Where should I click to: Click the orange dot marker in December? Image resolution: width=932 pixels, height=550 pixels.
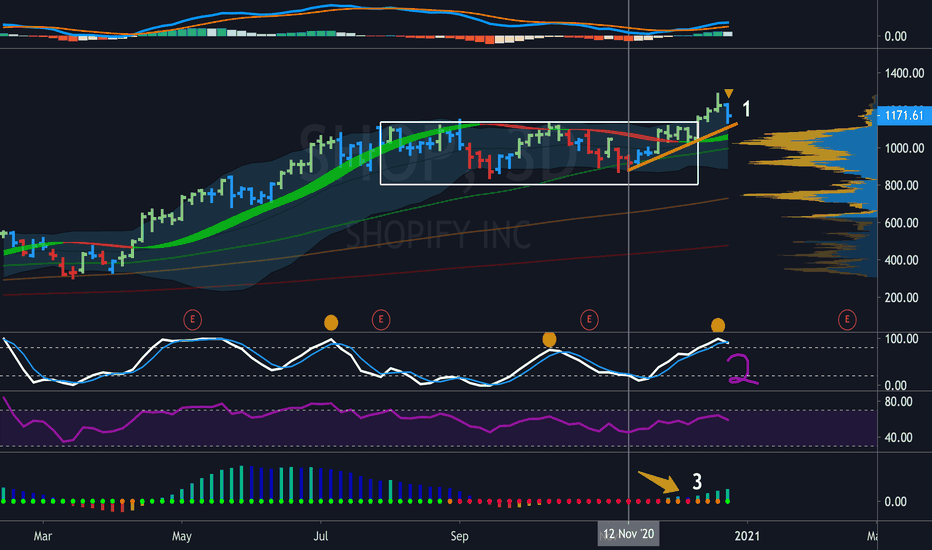(718, 325)
